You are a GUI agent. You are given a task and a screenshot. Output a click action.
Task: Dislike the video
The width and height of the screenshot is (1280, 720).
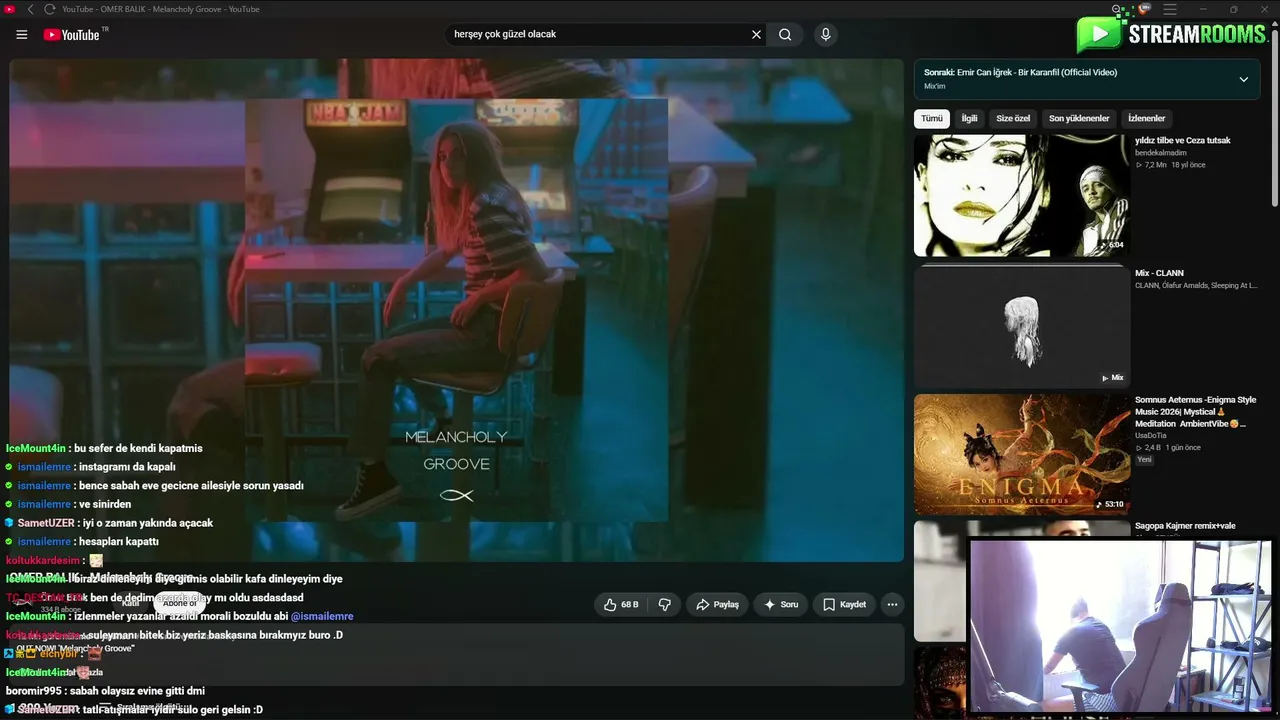tap(664, 604)
